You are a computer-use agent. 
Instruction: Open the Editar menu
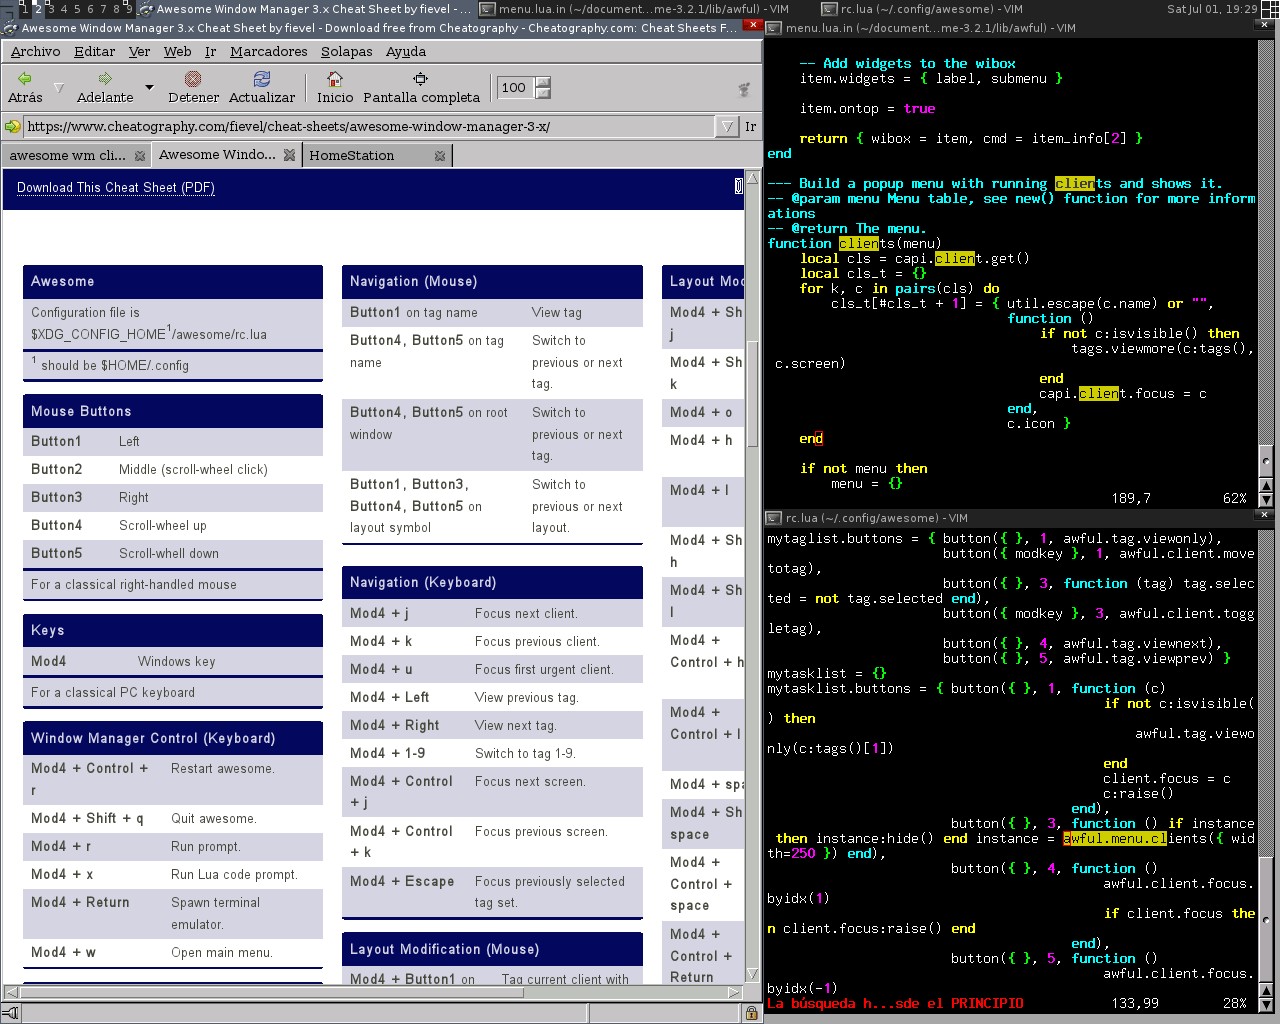tap(95, 51)
